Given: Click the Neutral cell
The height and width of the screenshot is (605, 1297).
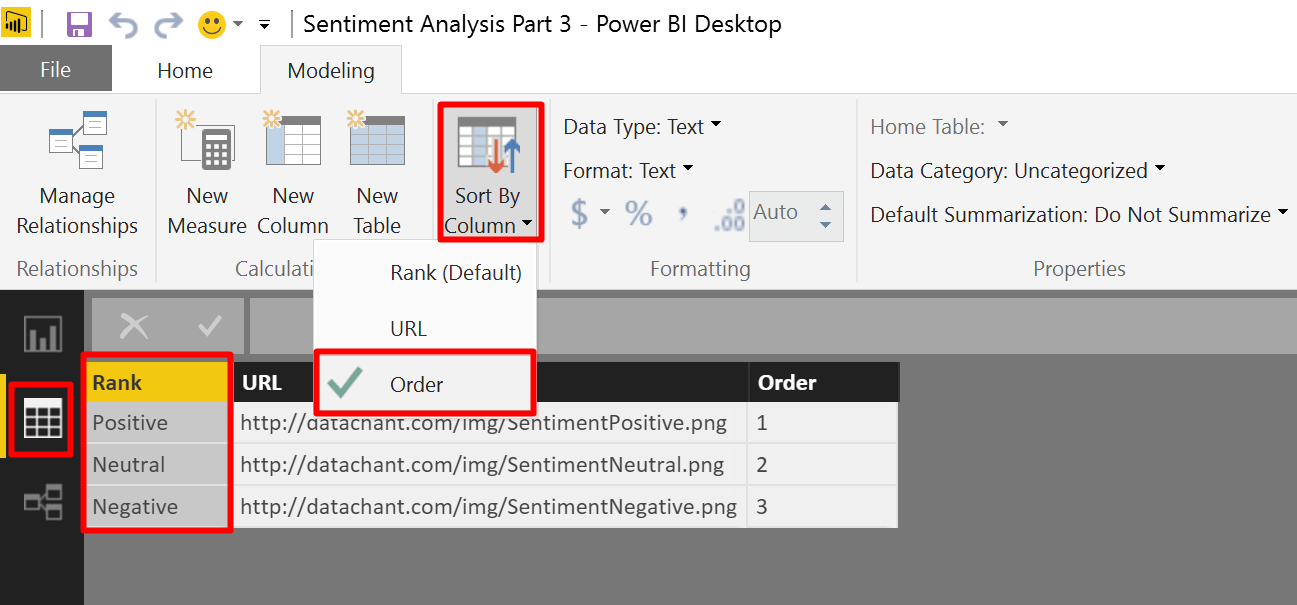Looking at the screenshot, I should (x=158, y=465).
